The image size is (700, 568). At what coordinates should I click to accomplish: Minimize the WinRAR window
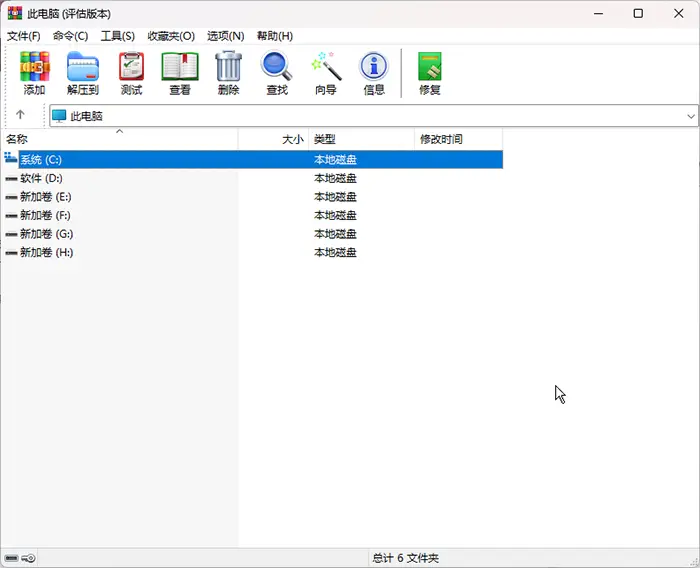pyautogui.click(x=598, y=13)
